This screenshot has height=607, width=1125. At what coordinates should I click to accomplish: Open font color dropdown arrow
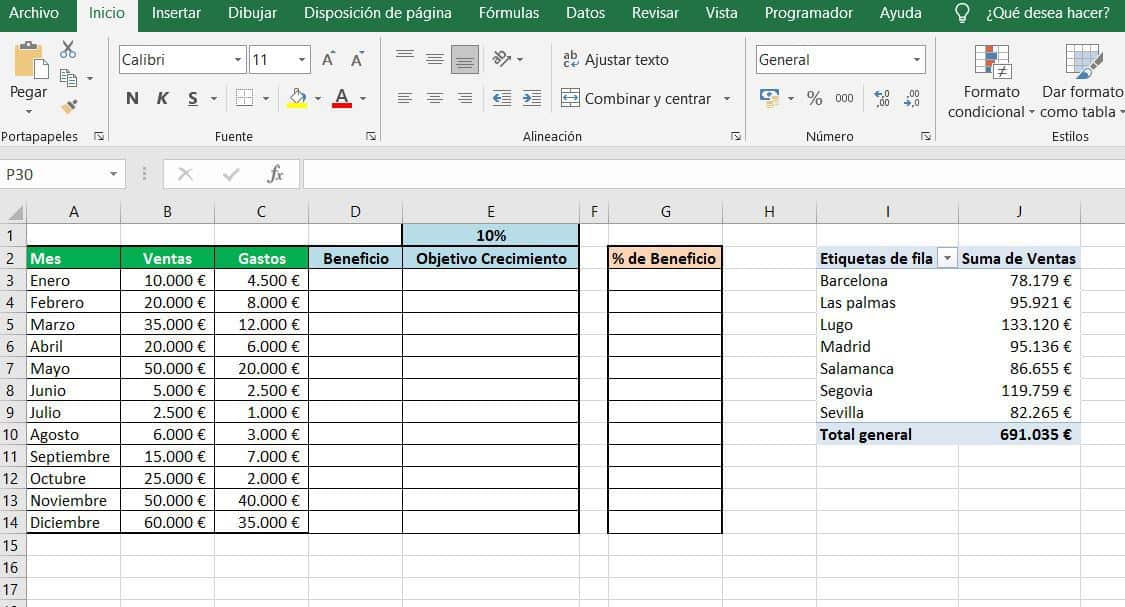tap(363, 98)
